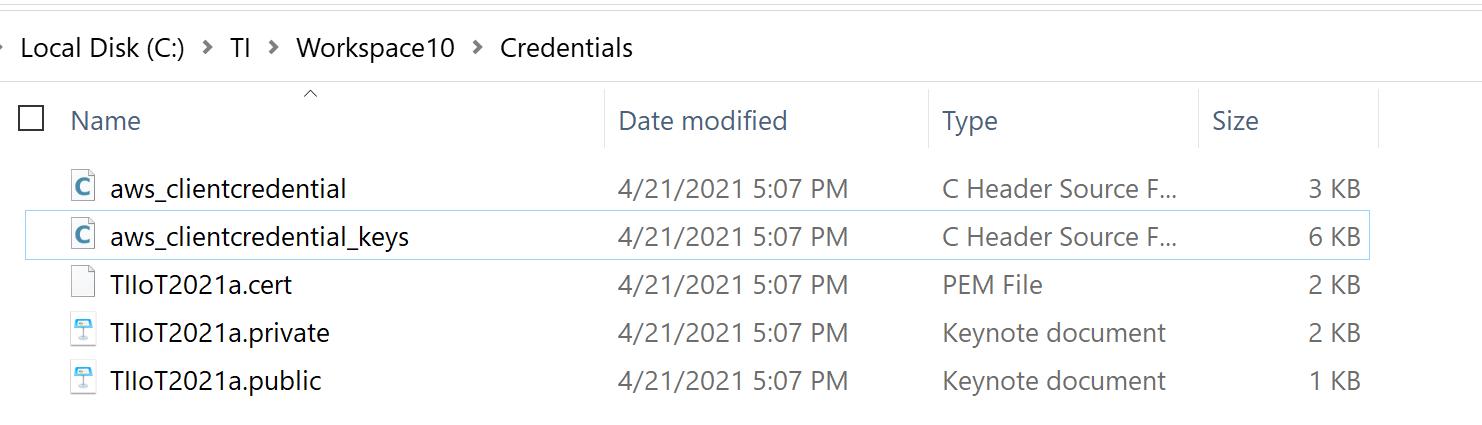Toggle the select-all checkbox beside Name

click(32, 119)
